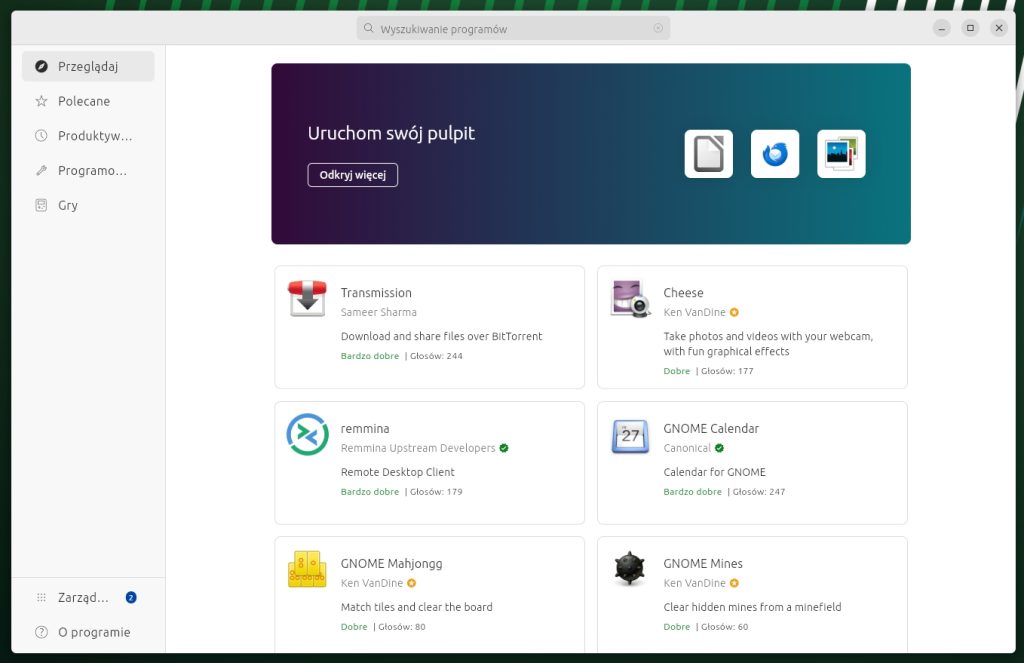Screen dimensions: 1024x663
Task: Focus the Wyszukiwanie programów search field
Action: point(510,29)
